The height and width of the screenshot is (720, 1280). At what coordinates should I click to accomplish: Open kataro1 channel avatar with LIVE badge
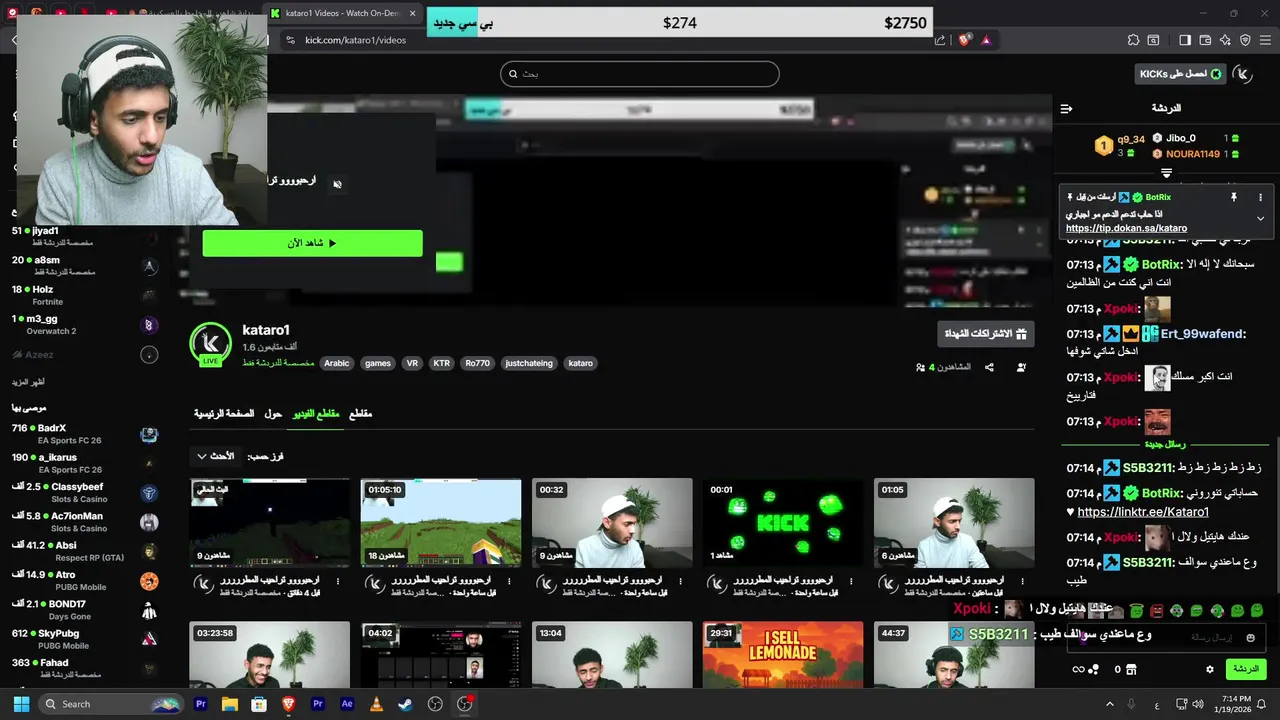pos(210,343)
